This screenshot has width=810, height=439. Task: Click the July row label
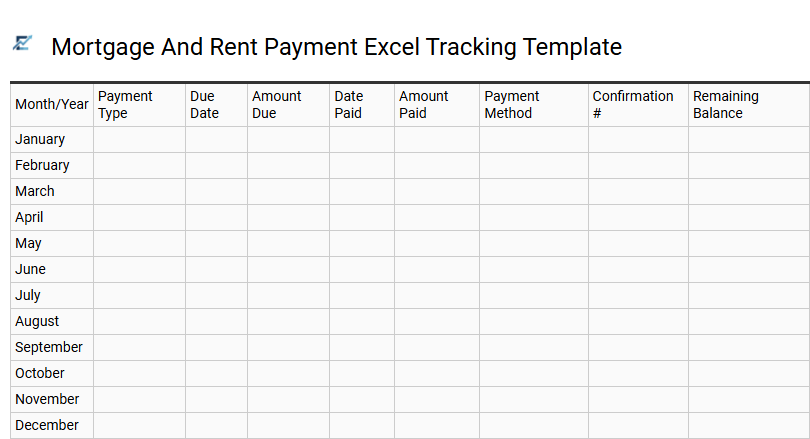pos(27,295)
